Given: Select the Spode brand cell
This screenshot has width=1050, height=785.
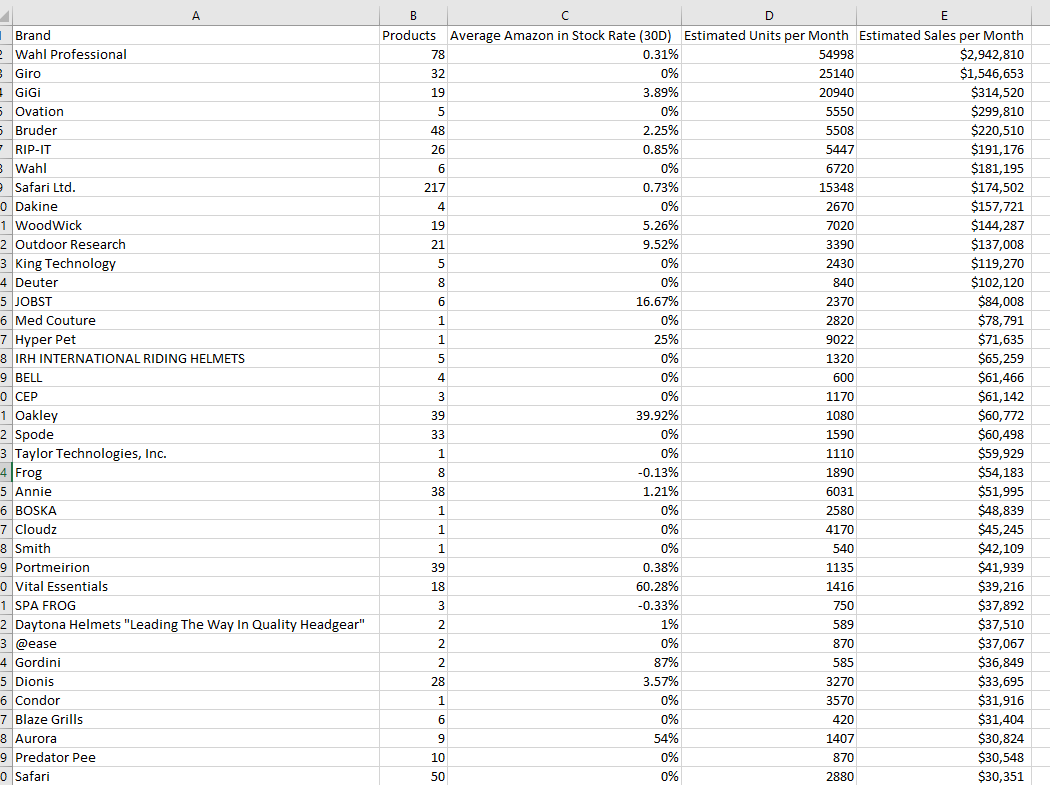Looking at the screenshot, I should 196,434.
